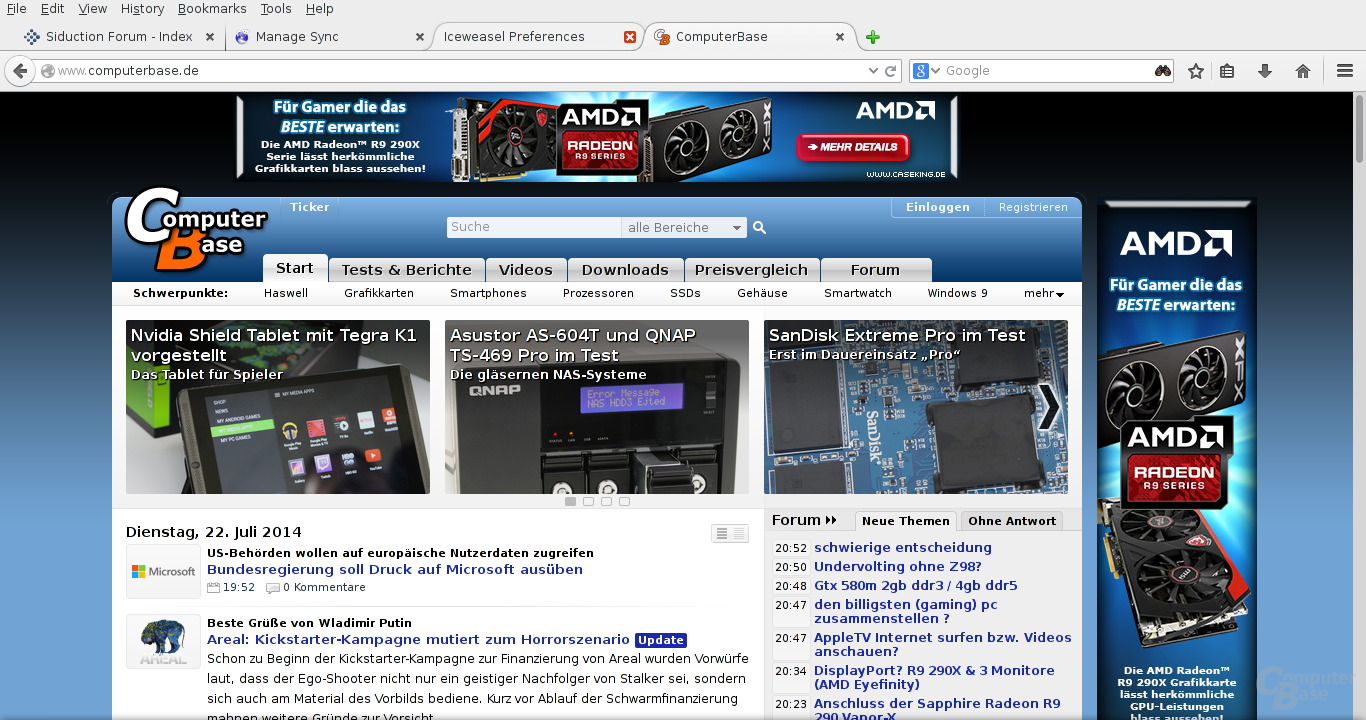Click the Ticker link
Viewport: 1366px width, 720px height.
310,207
